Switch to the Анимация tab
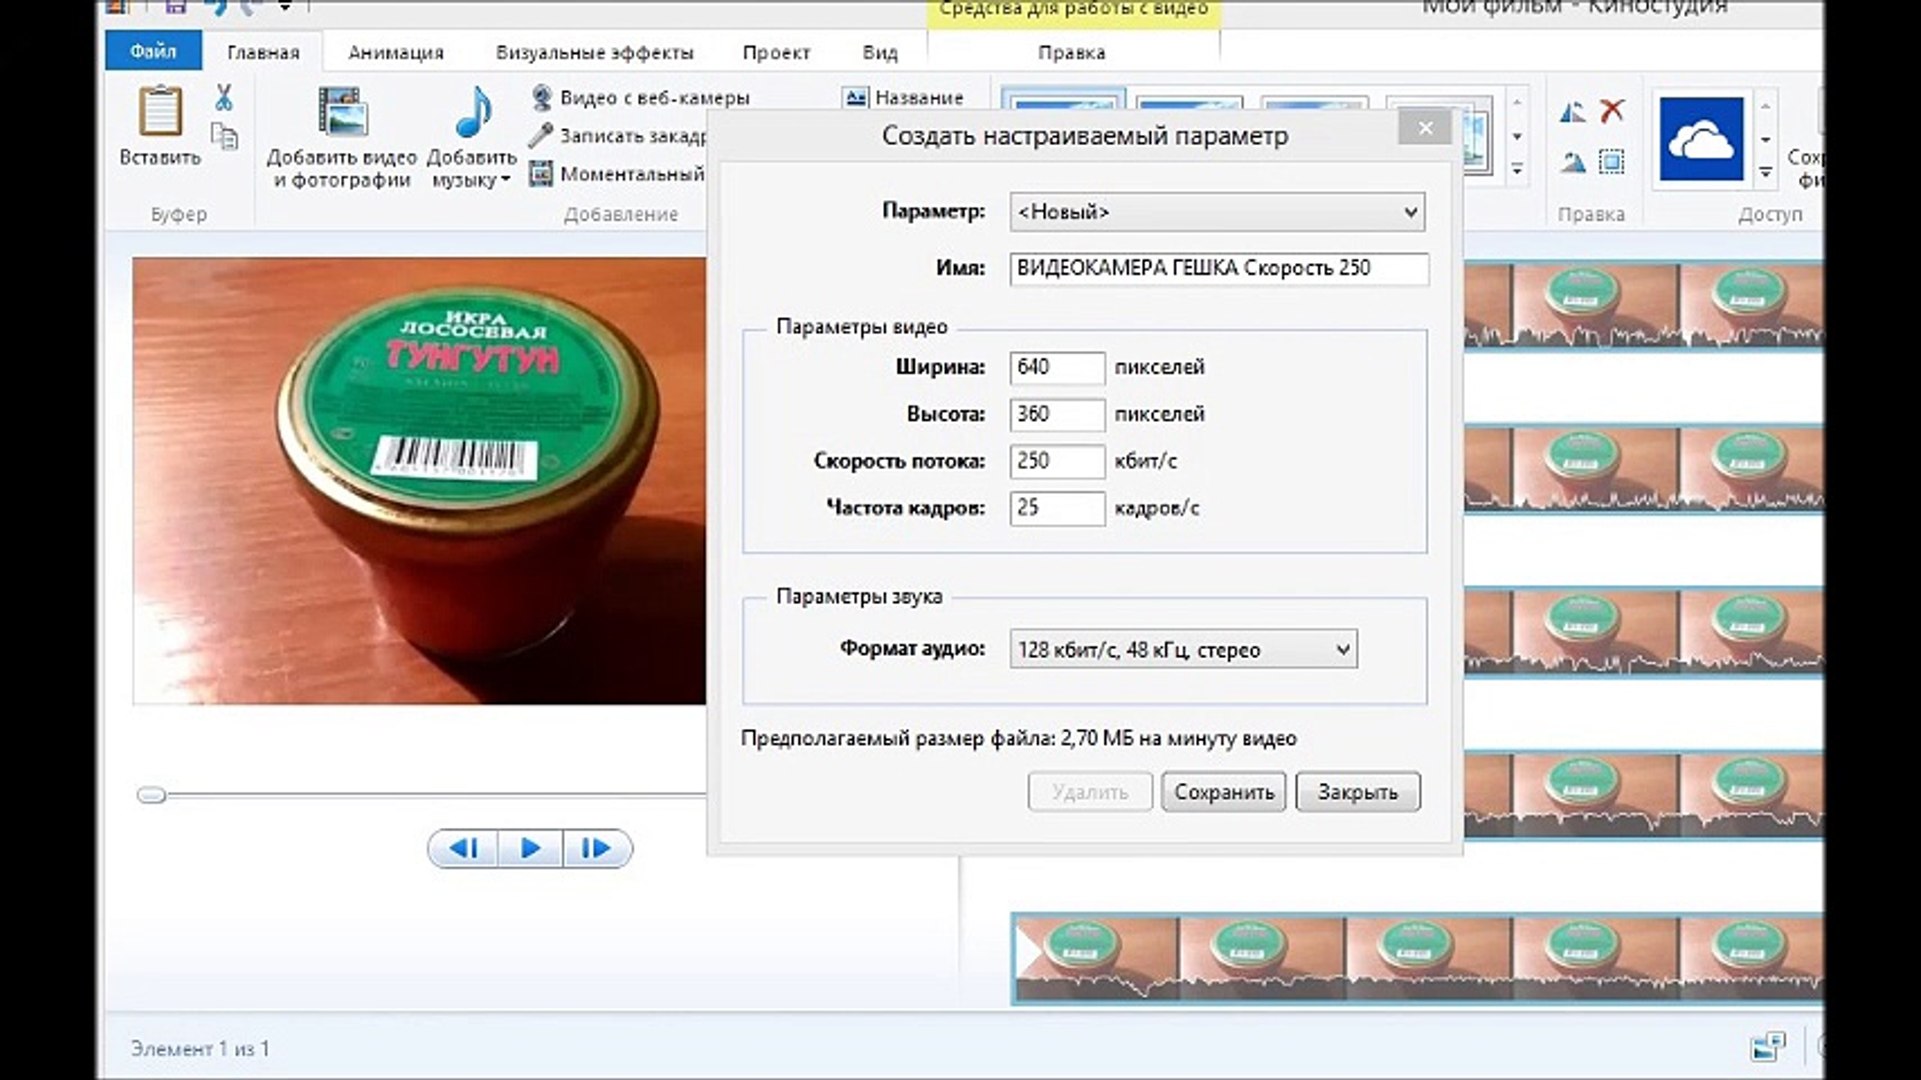 click(x=396, y=53)
